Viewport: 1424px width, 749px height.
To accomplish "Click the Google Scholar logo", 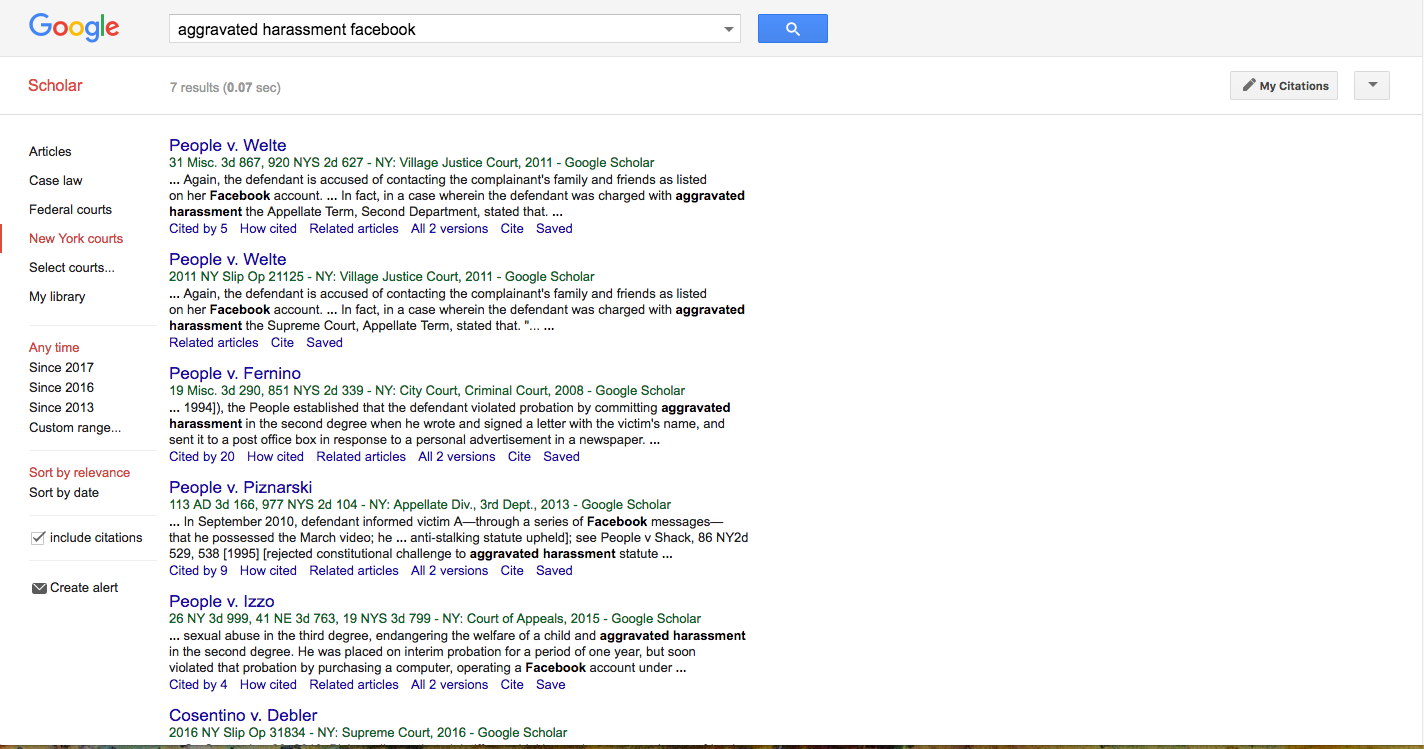I will click(x=73, y=27).
